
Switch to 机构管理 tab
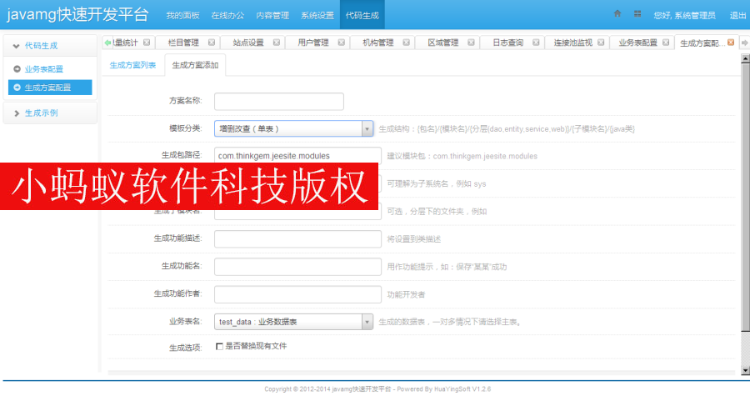[x=378, y=43]
